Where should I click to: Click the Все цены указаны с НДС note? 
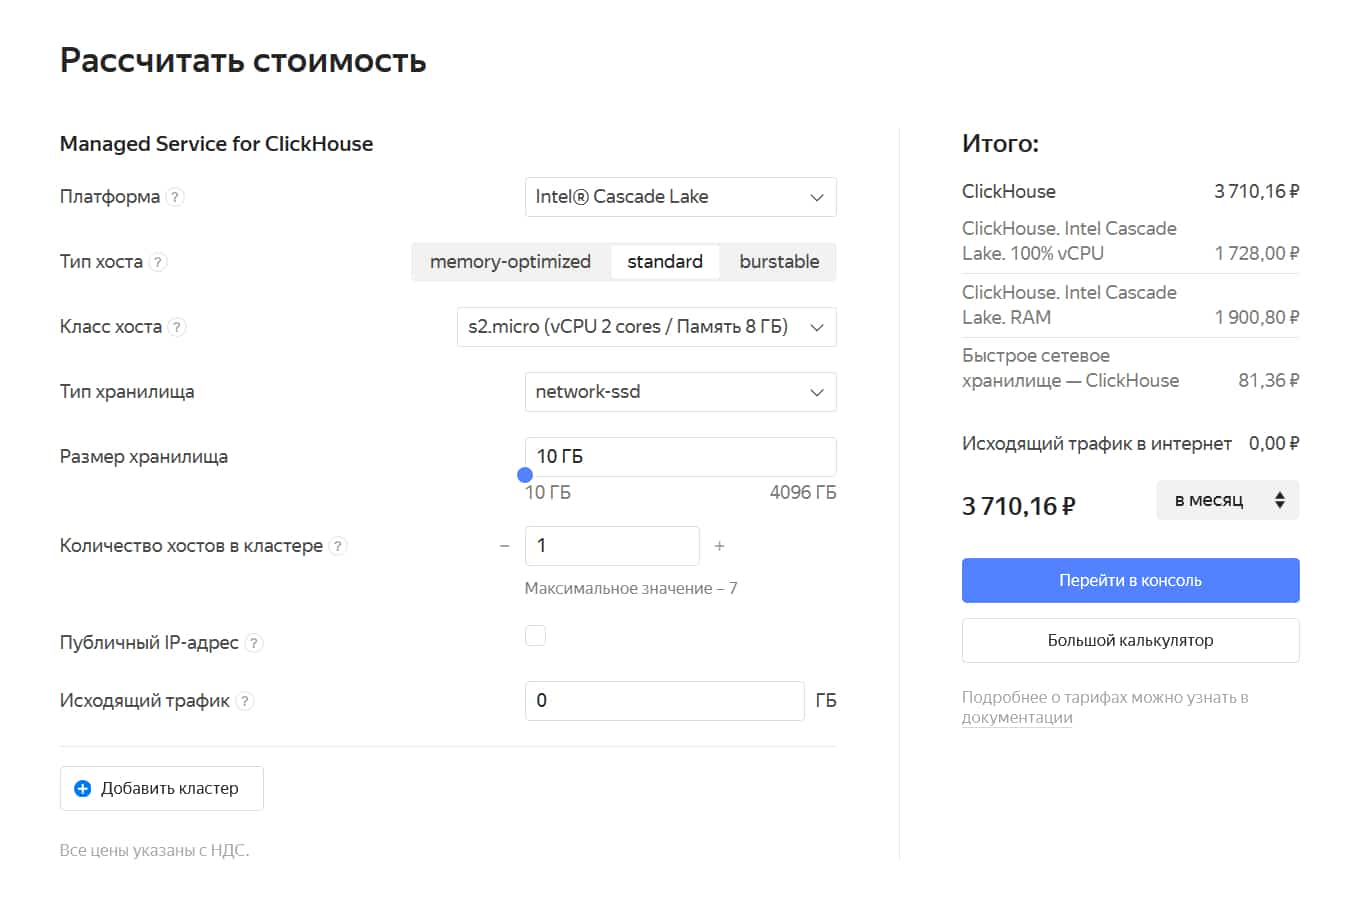[154, 851]
